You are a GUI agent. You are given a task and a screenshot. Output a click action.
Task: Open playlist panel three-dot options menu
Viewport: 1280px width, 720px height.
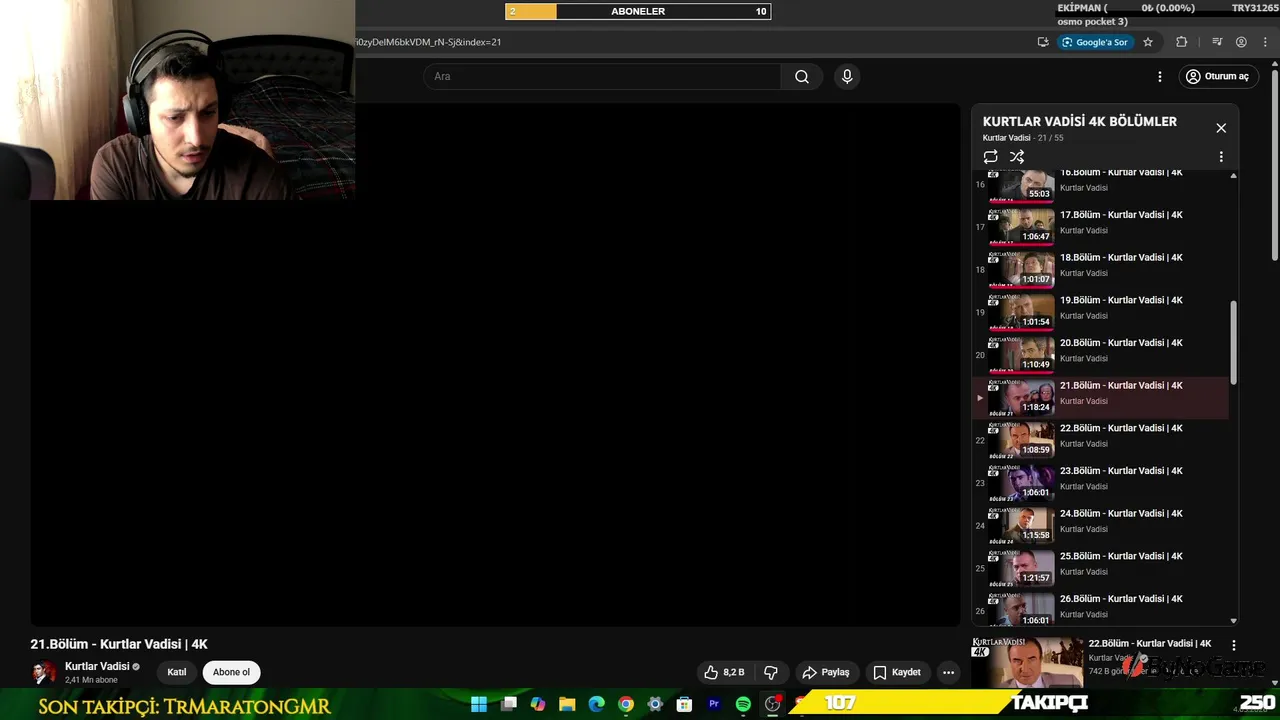(x=1221, y=157)
